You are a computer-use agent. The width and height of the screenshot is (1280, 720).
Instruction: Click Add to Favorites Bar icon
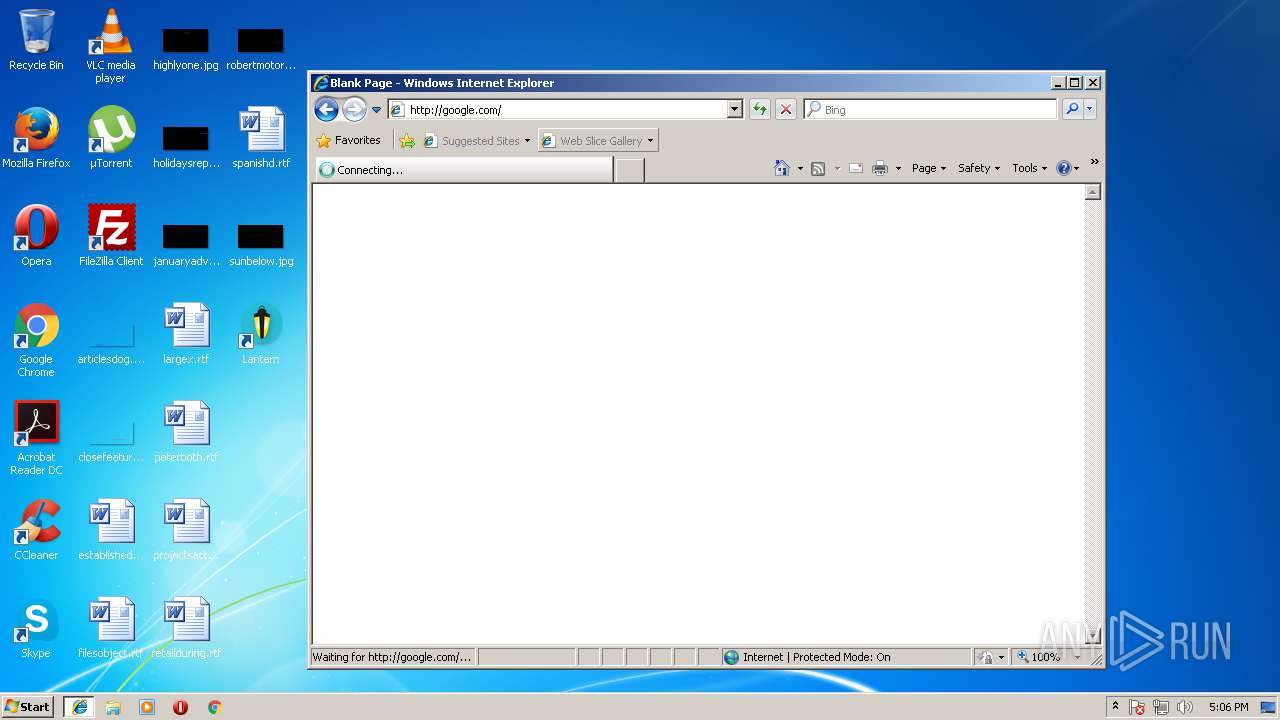click(407, 141)
